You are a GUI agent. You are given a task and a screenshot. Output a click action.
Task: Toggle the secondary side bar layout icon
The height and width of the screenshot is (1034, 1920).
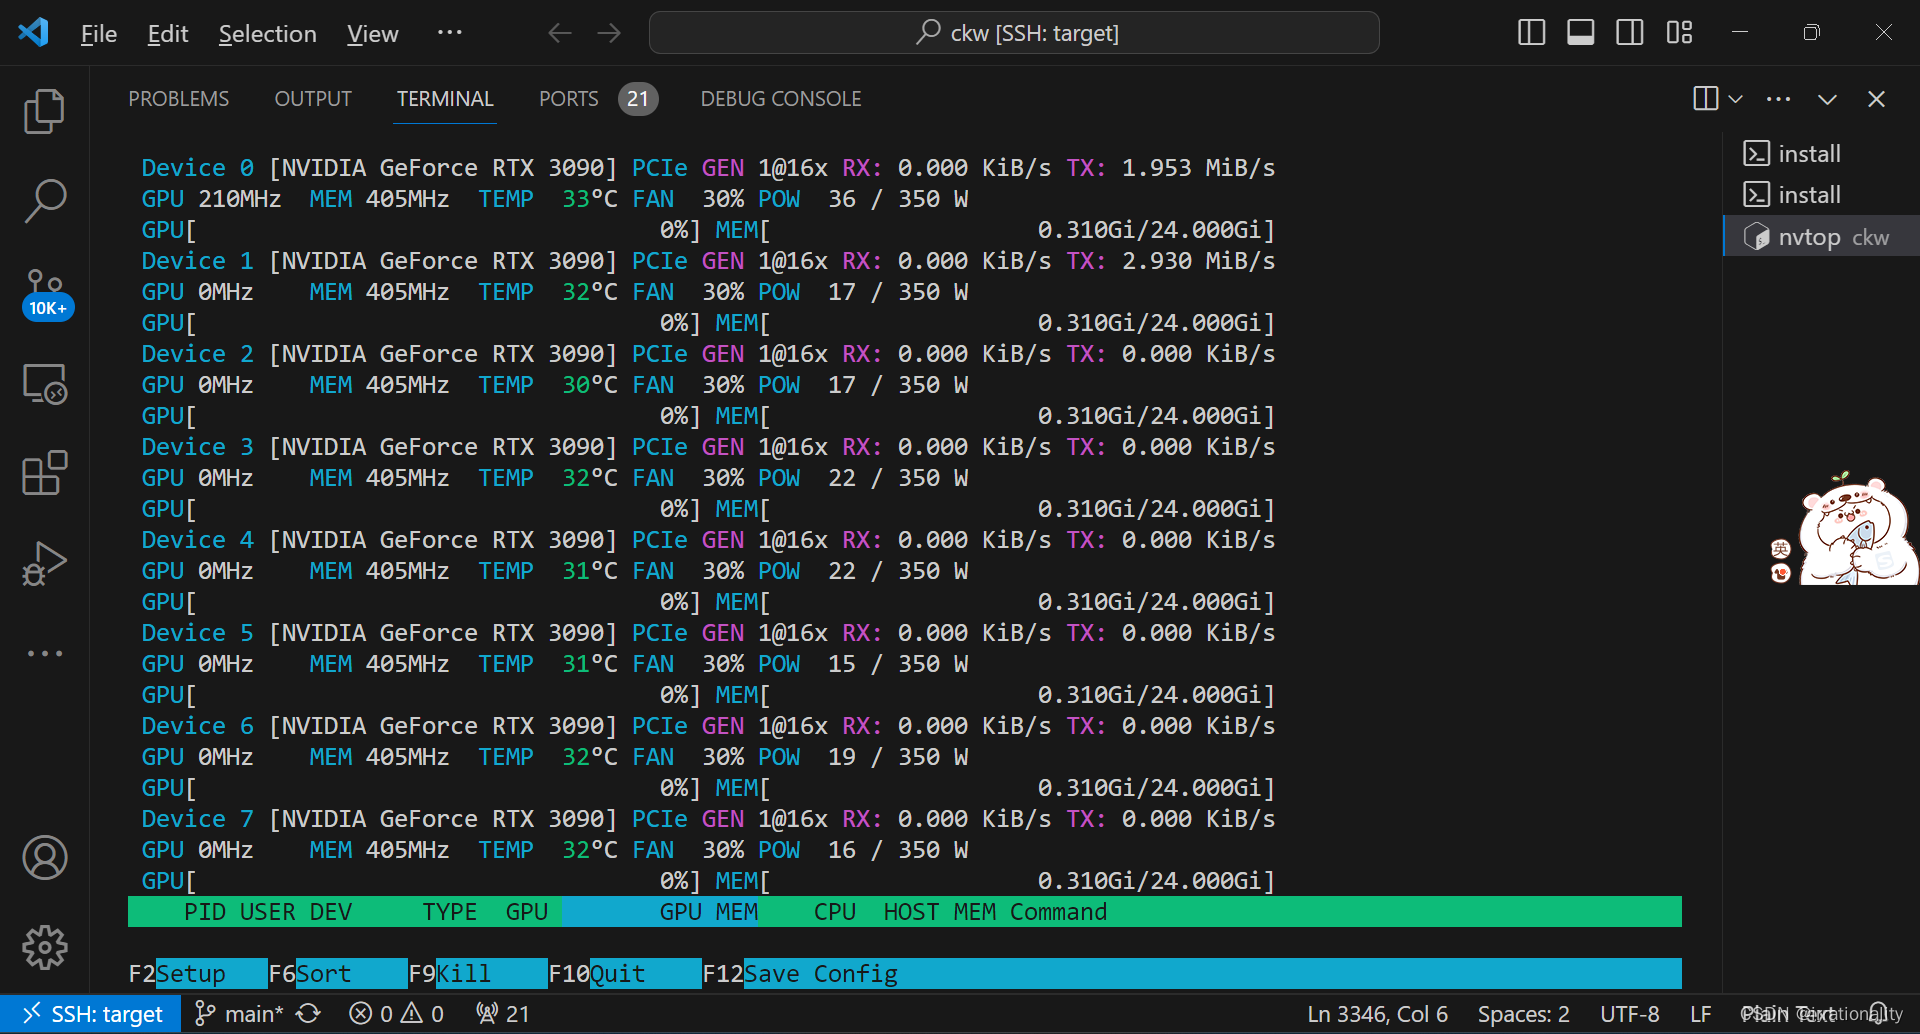pos(1630,33)
